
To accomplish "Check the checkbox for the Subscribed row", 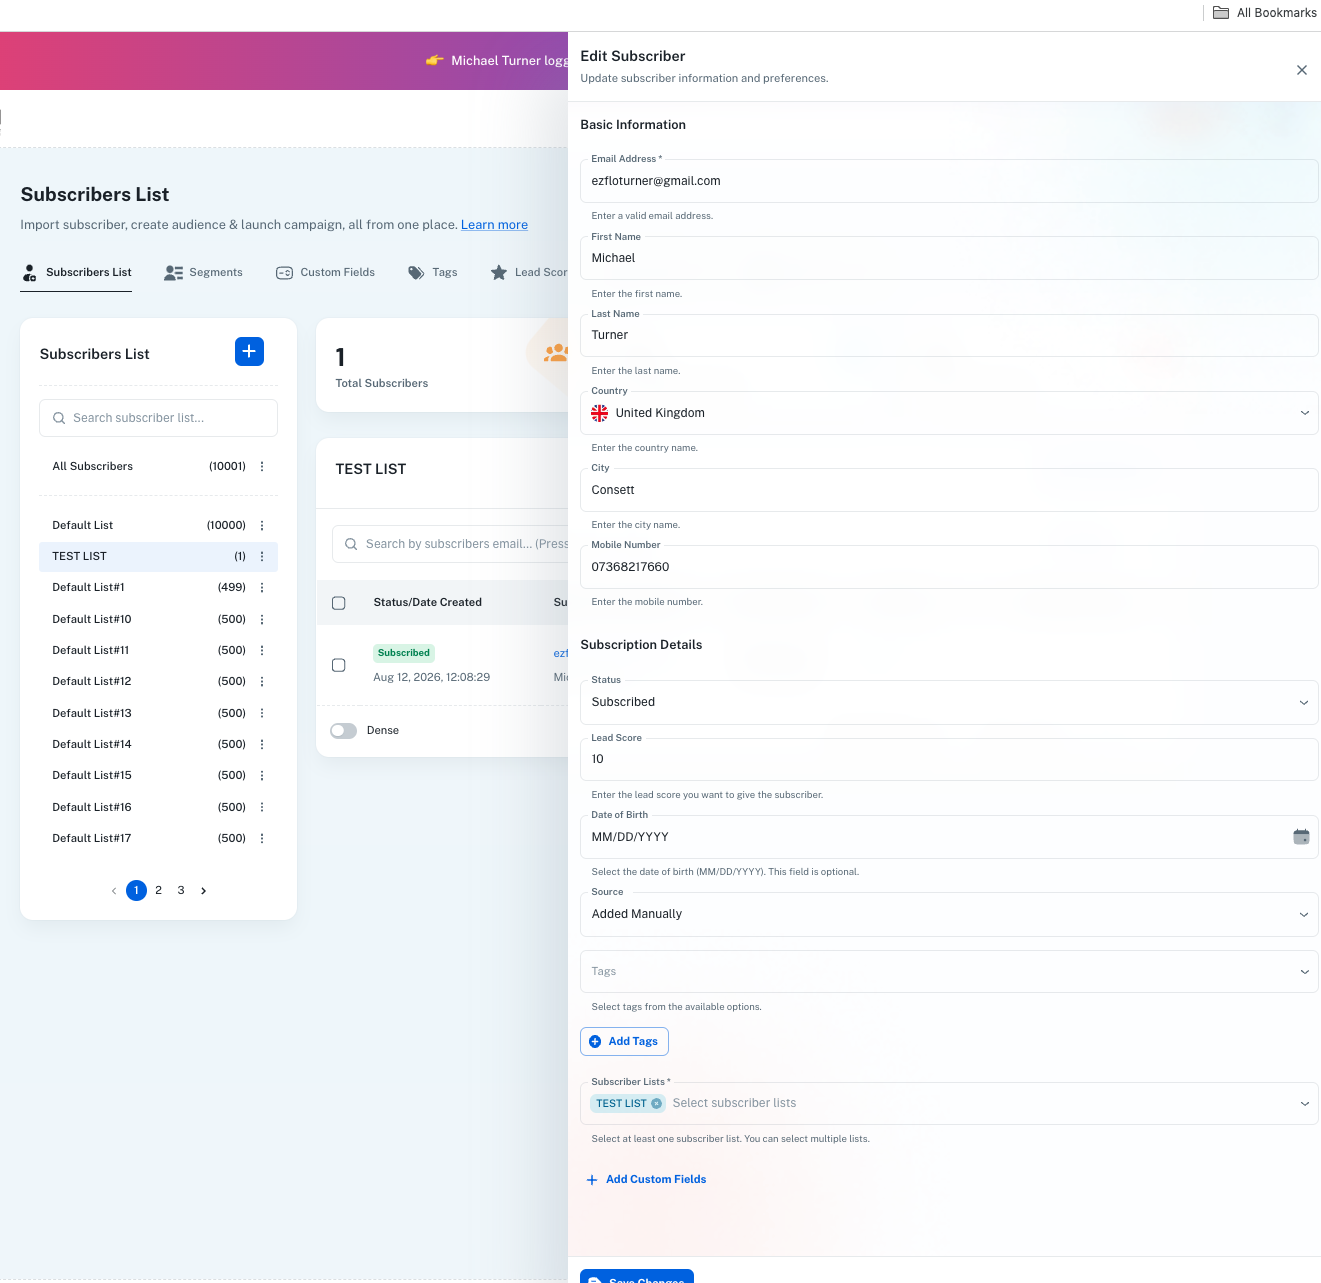I will click(339, 665).
